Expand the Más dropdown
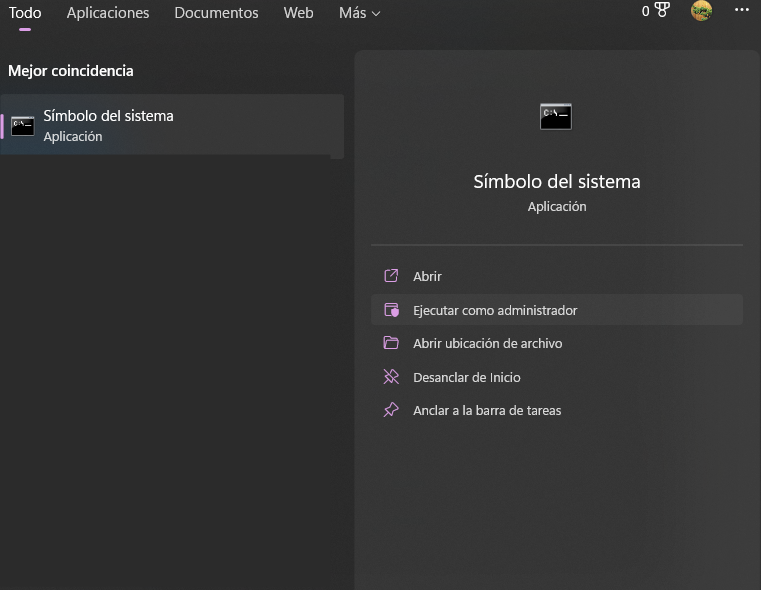Viewport: 761px width, 590px height. (359, 13)
